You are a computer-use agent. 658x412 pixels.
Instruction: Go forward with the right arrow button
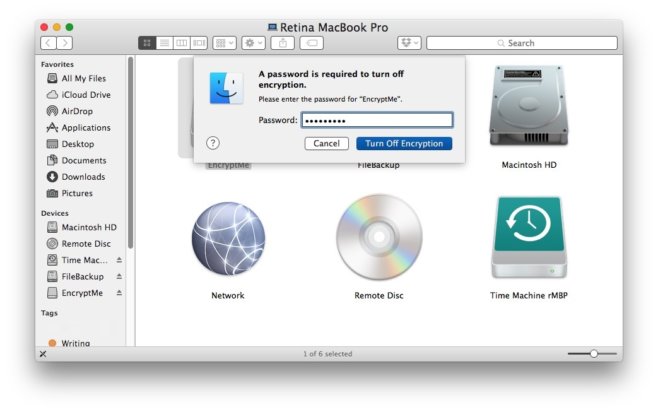pyautogui.click(x=65, y=43)
